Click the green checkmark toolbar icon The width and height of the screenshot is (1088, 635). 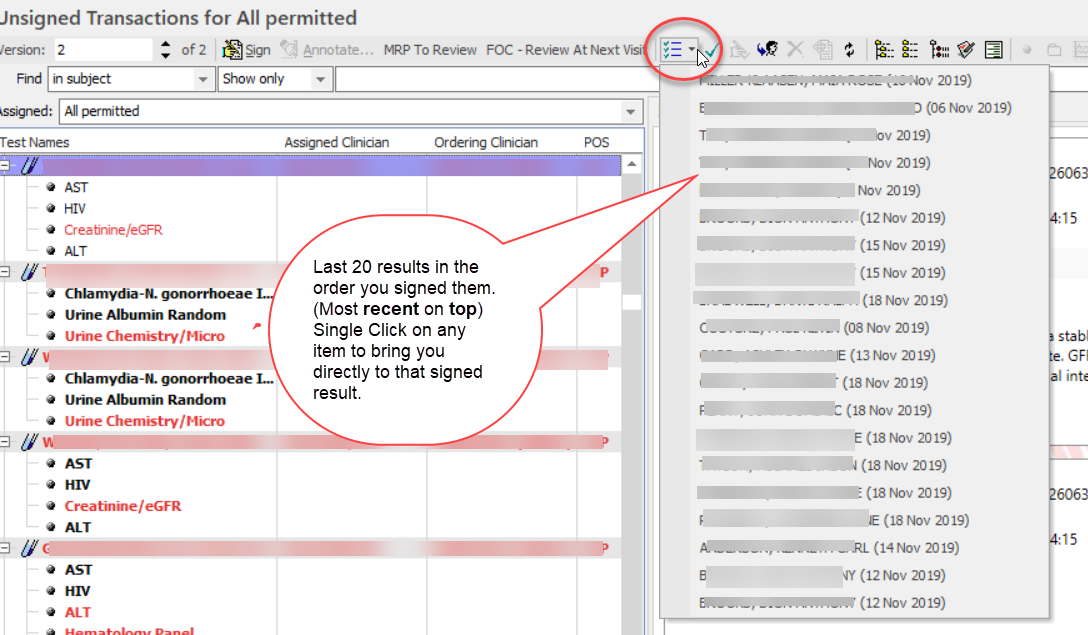713,50
